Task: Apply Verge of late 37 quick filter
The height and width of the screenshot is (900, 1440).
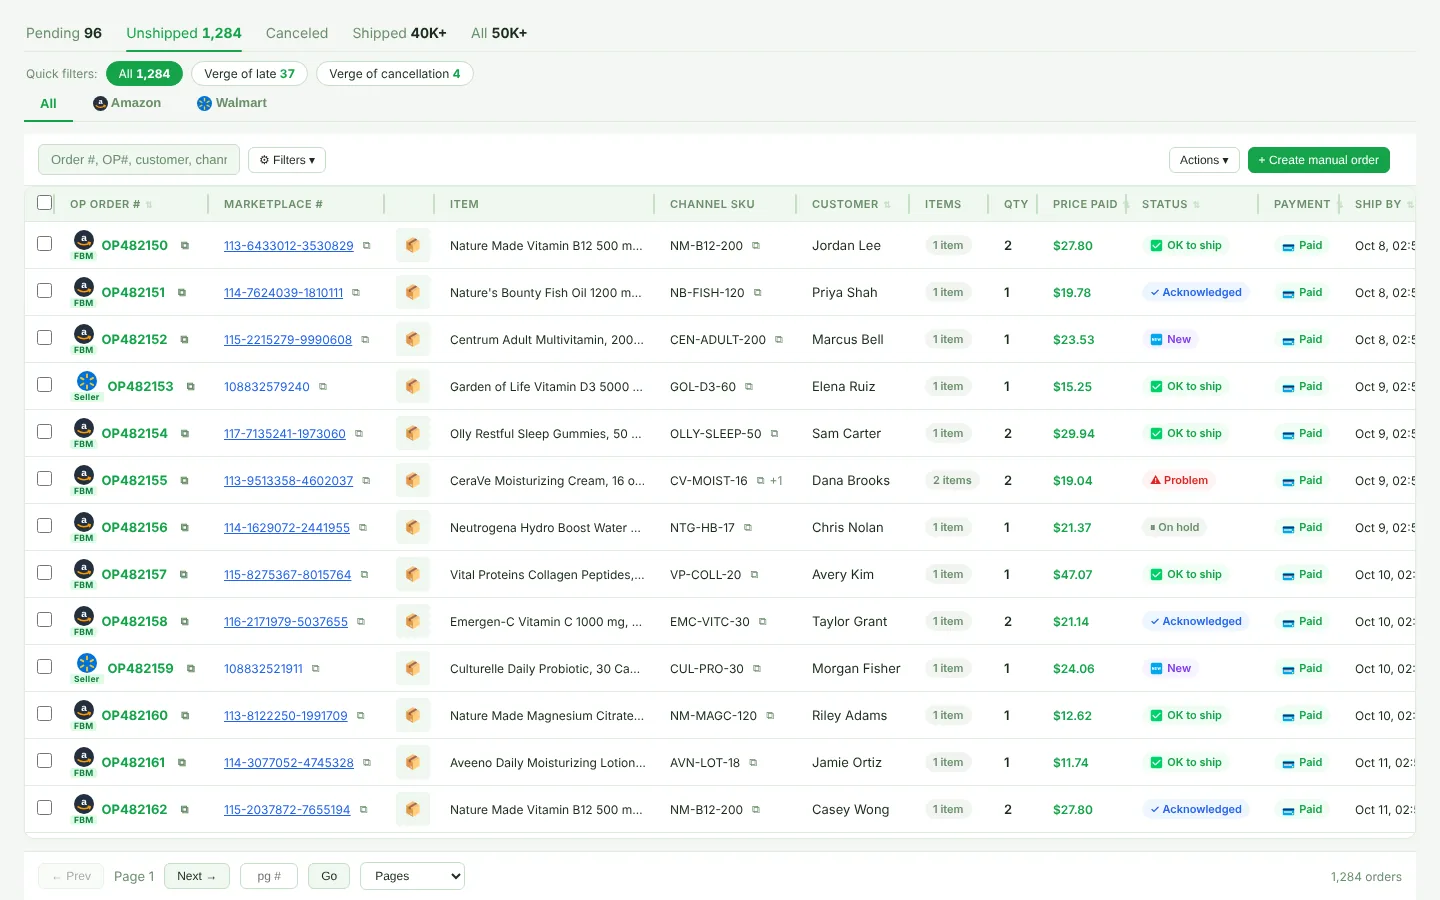Action: click(249, 74)
